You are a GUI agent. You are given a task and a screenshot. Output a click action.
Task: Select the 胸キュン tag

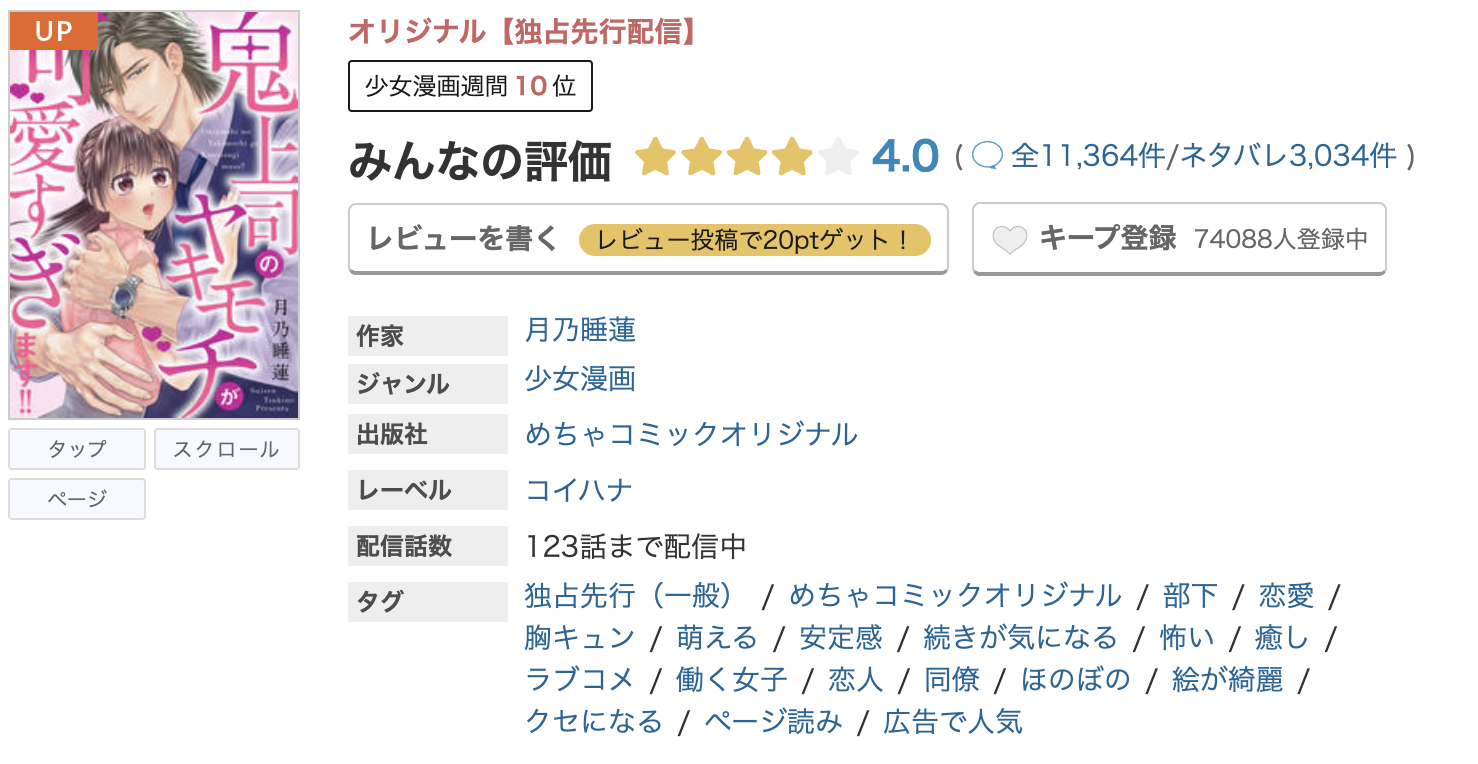coord(577,638)
